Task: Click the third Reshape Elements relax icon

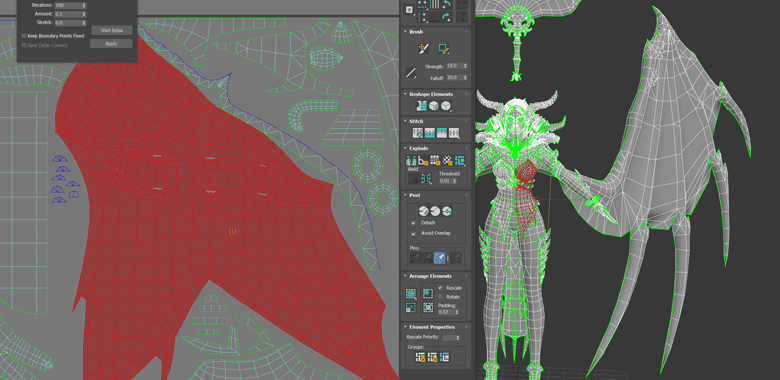Action: coord(446,105)
